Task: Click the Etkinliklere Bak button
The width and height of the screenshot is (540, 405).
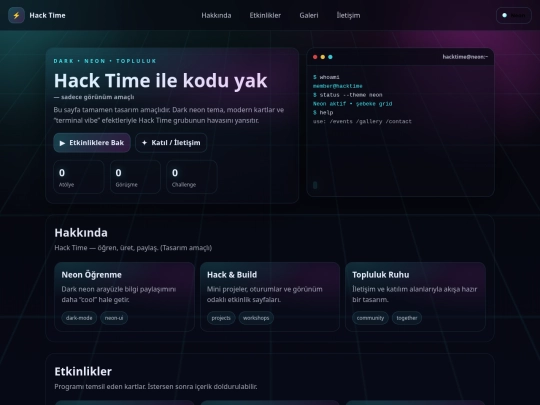Action: click(92, 143)
